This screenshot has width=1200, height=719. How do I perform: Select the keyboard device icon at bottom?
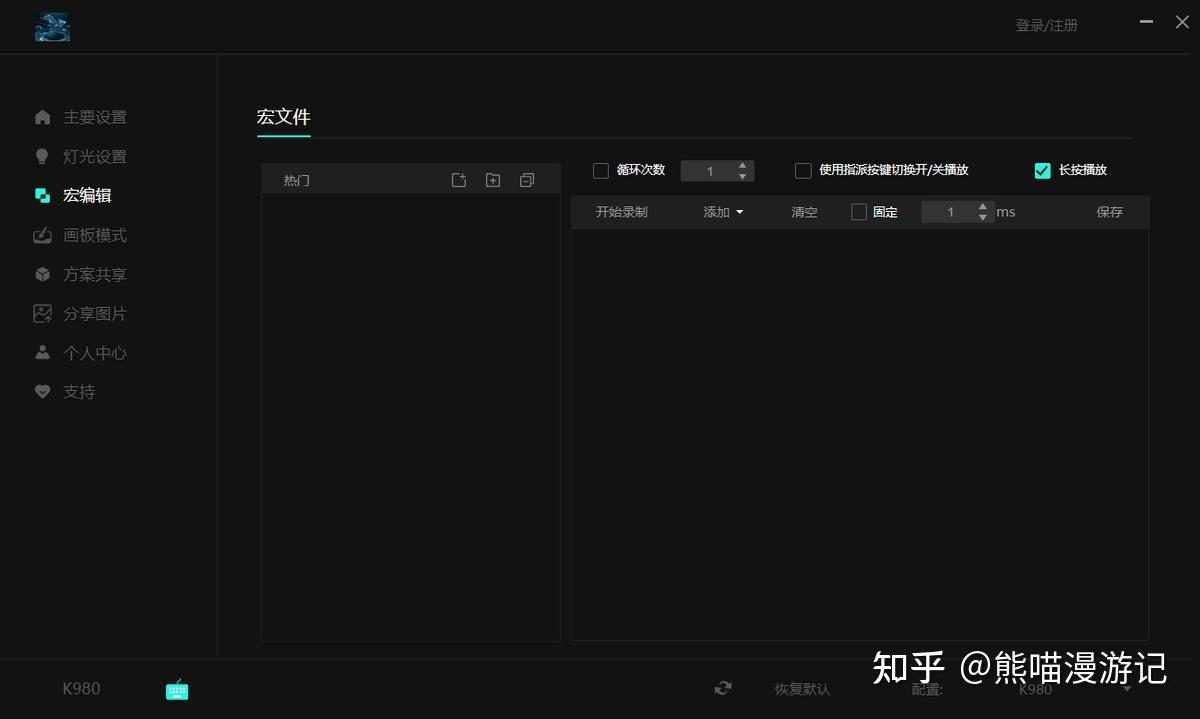tap(177, 689)
